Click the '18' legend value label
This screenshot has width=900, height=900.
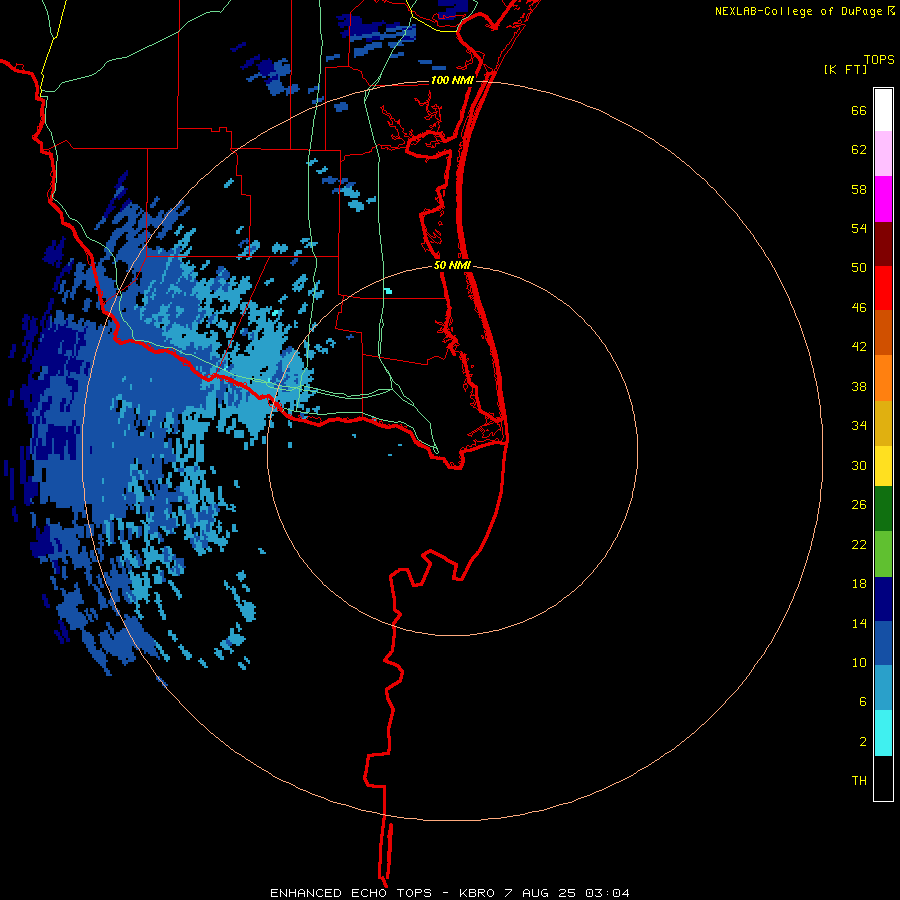pyautogui.click(x=859, y=584)
